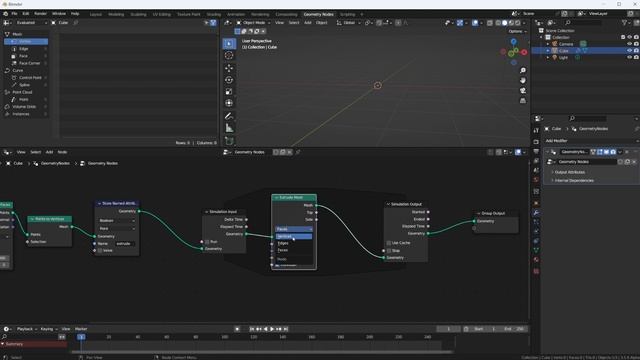Choose Vertices in Extrude Mesh mode list
640x360 pixels.
tap(294, 236)
